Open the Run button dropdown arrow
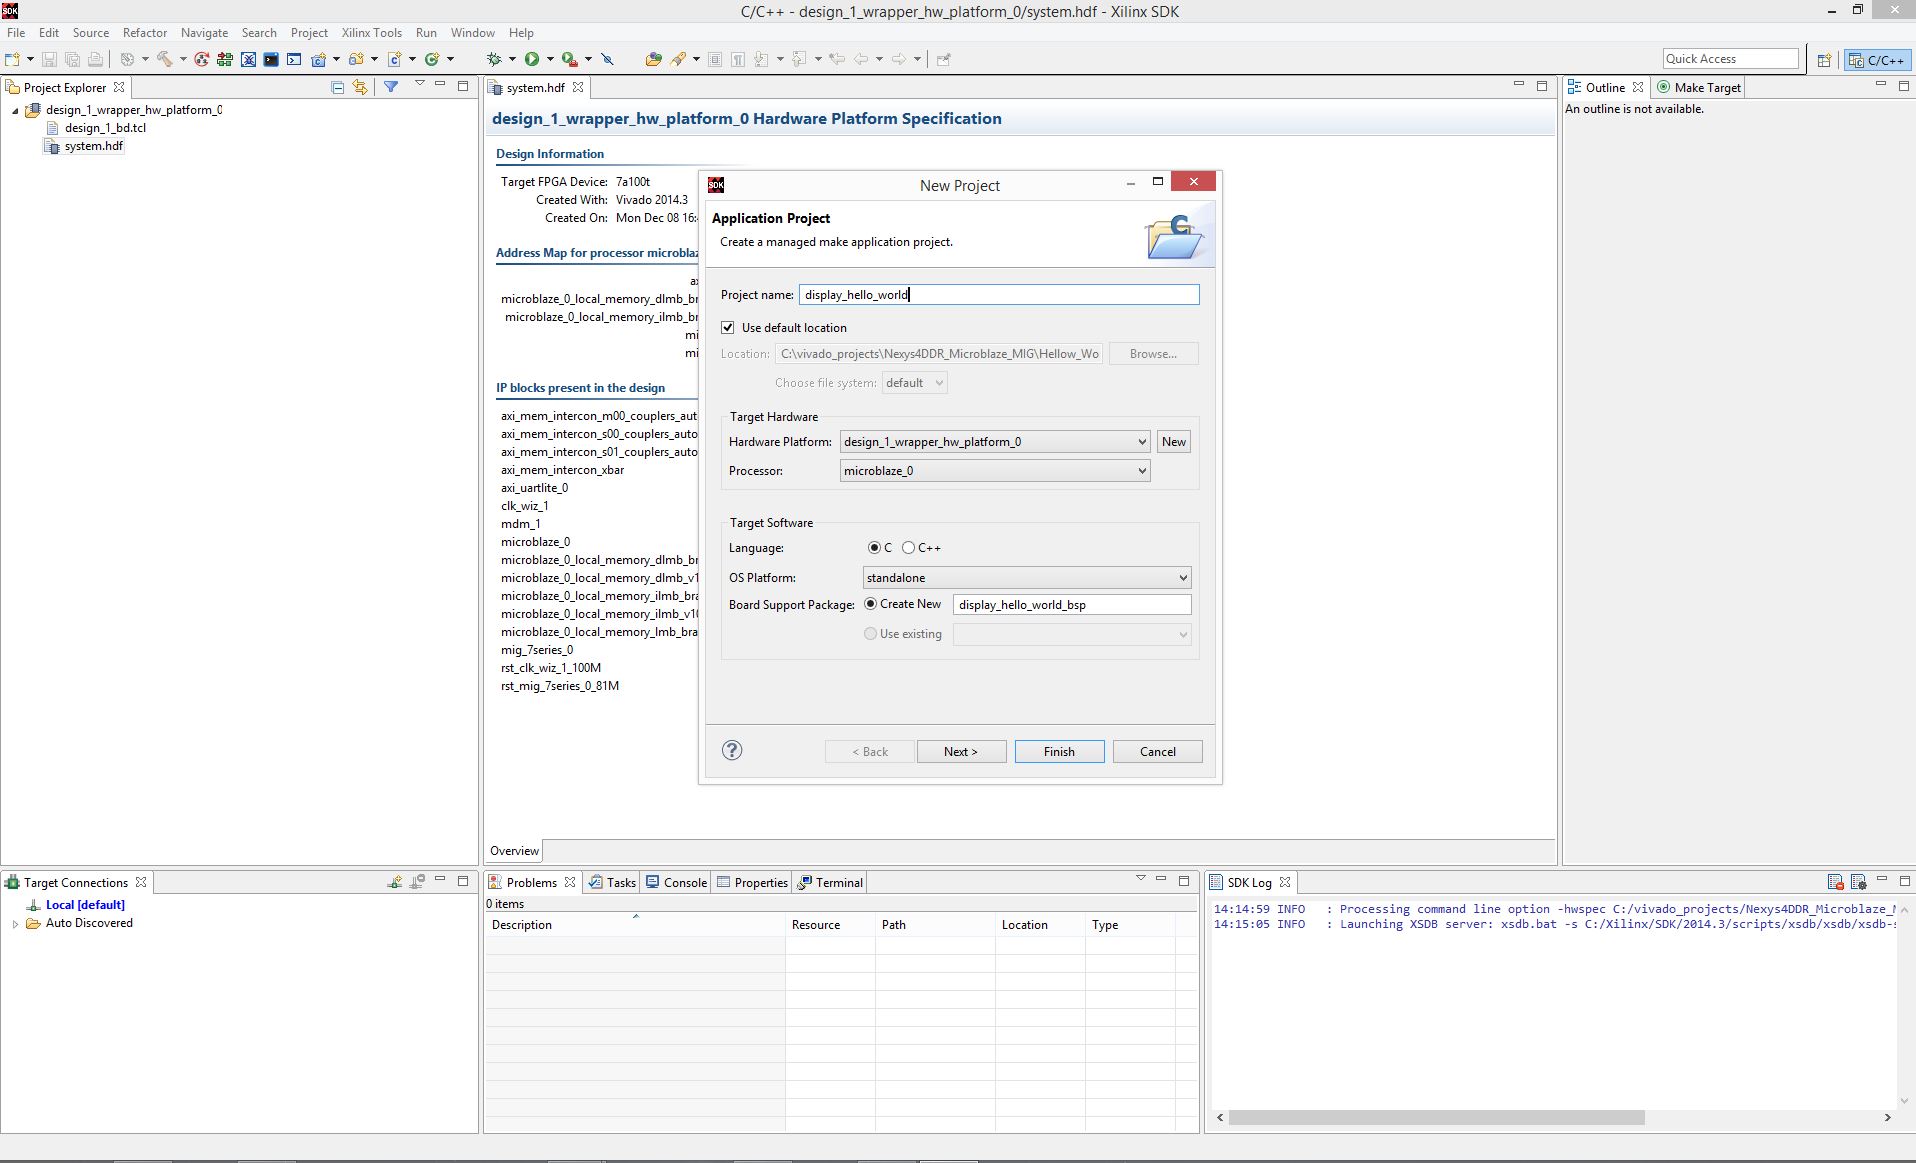1916x1163 pixels. (550, 60)
